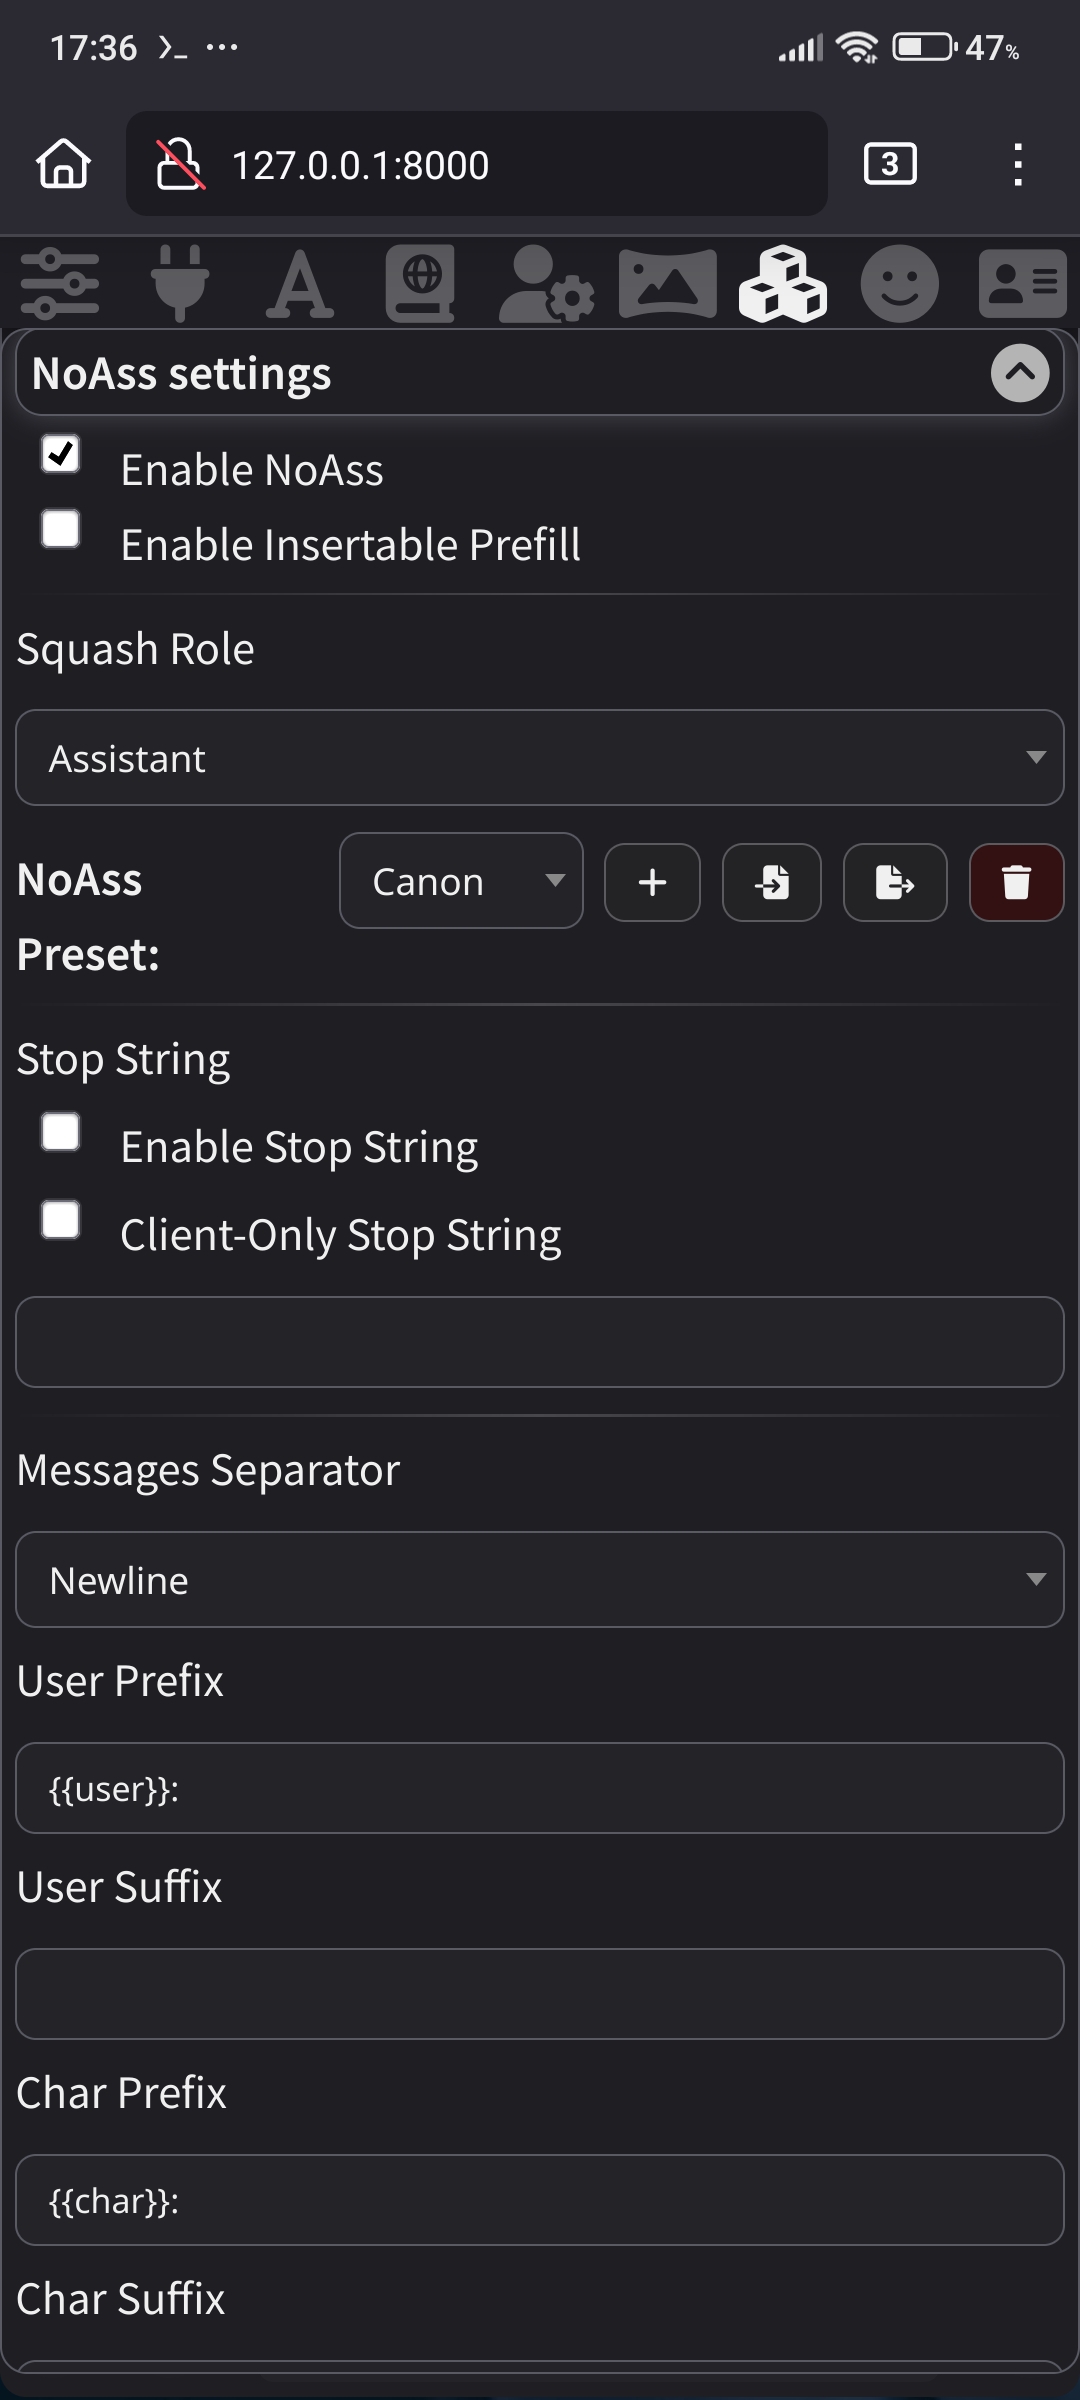Screen dimensions: 1080x2400
Task: Open the Squash Role dropdown
Action: pyautogui.click(x=540, y=758)
